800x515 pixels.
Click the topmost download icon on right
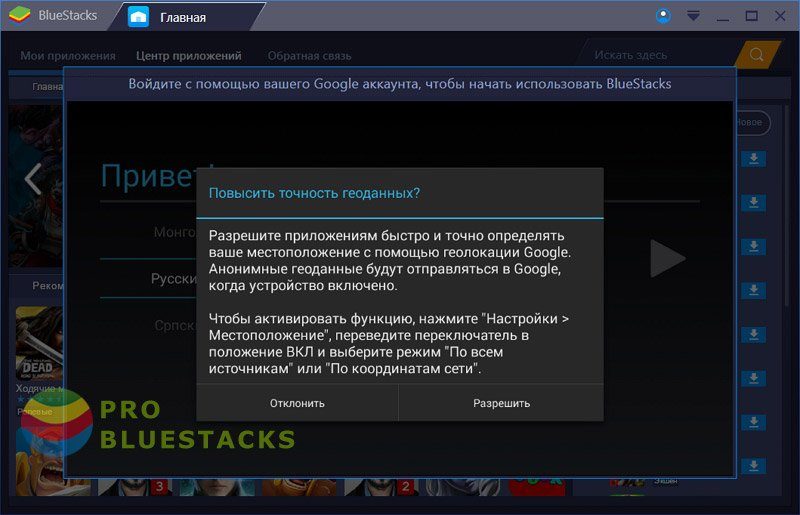click(x=752, y=158)
